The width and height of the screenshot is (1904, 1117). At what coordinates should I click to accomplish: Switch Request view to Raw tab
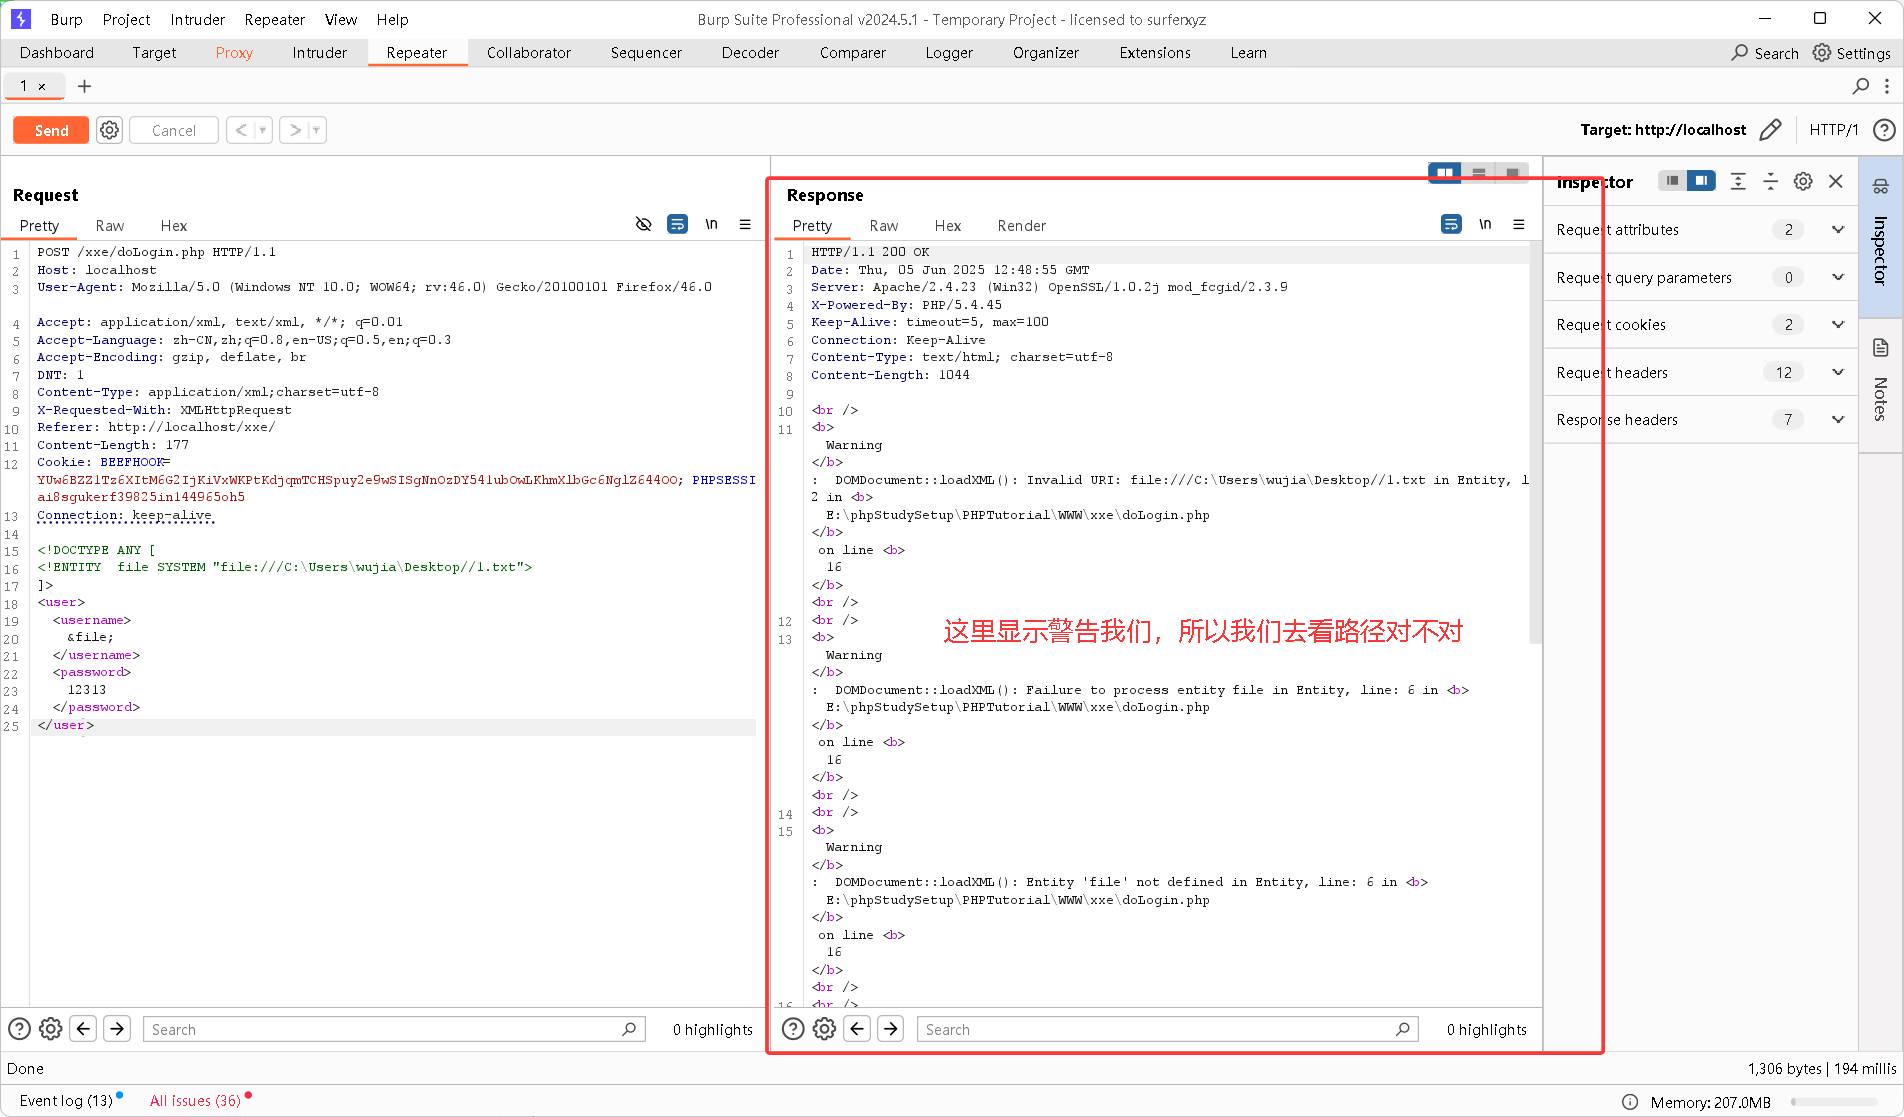click(110, 226)
